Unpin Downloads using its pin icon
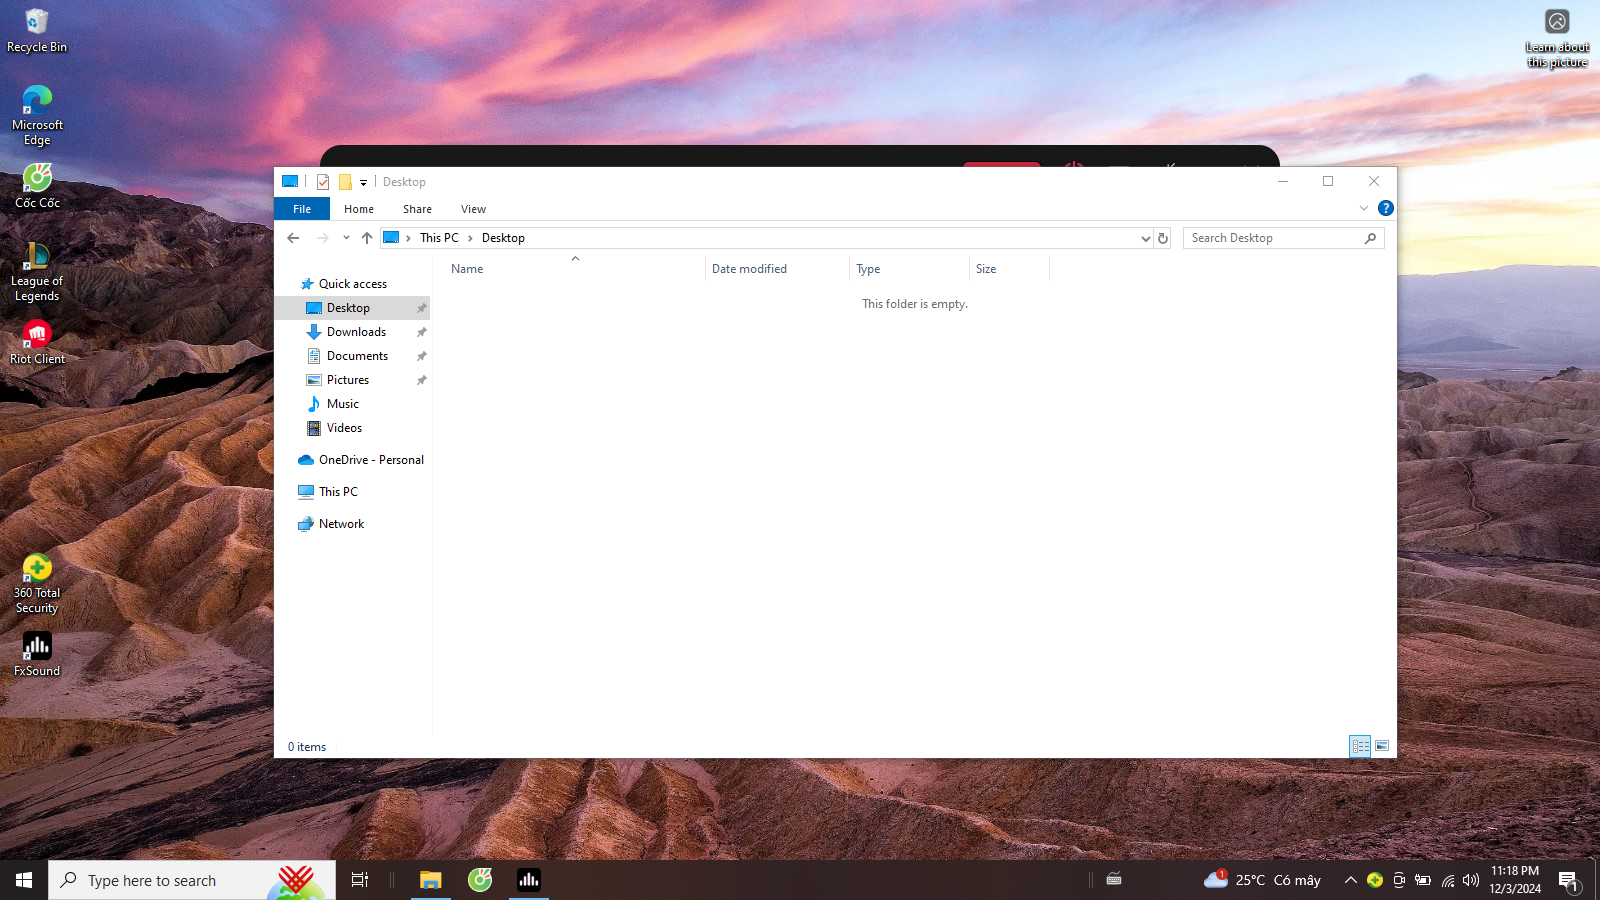The height and width of the screenshot is (900, 1600). (x=421, y=332)
